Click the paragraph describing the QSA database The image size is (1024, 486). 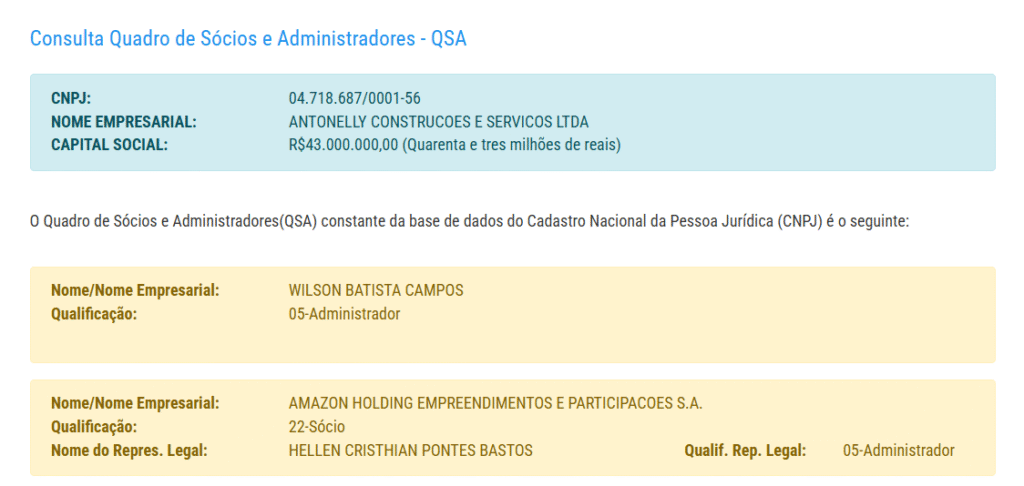469,220
